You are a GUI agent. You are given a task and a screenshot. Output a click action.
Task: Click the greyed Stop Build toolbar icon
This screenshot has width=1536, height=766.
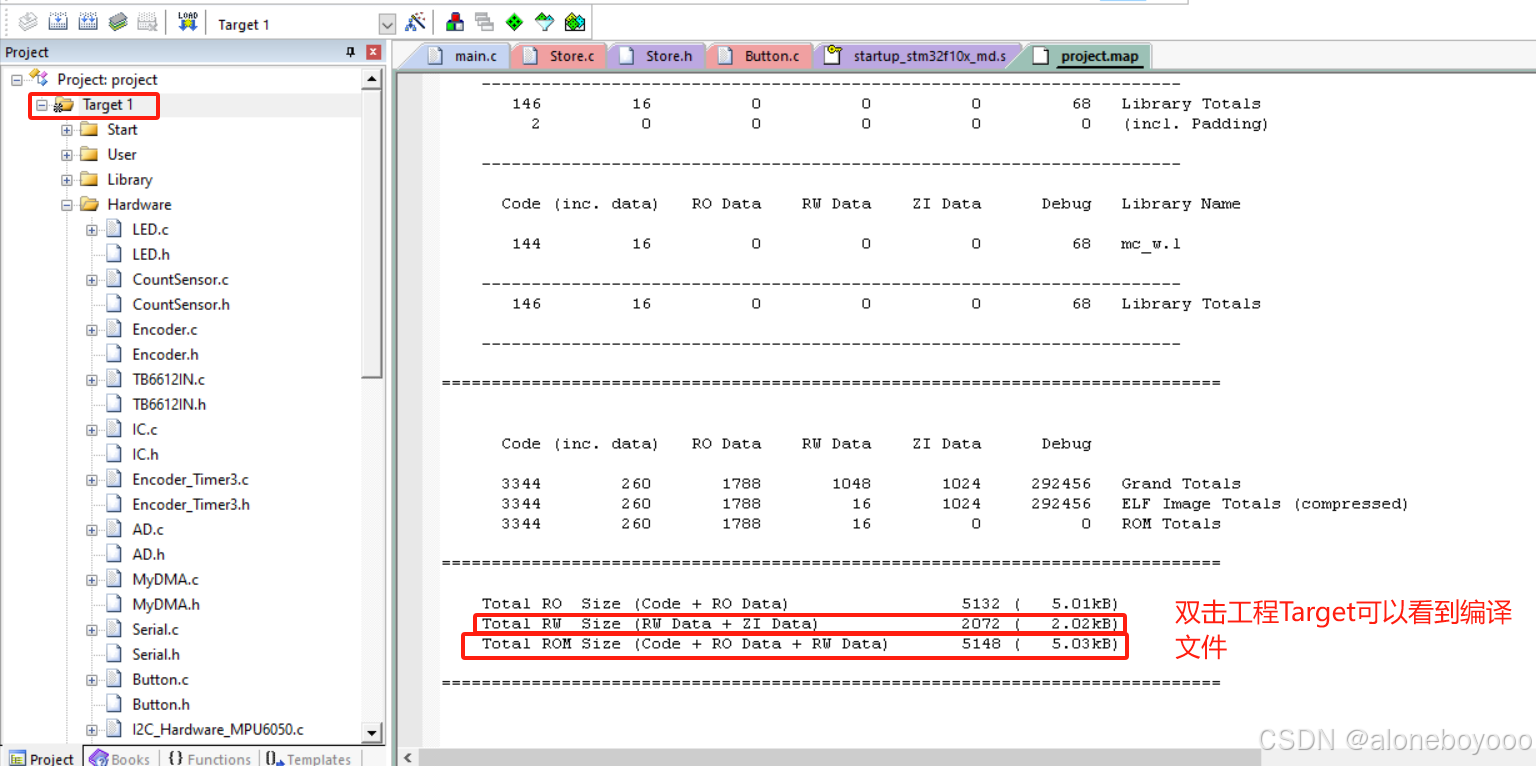click(147, 22)
